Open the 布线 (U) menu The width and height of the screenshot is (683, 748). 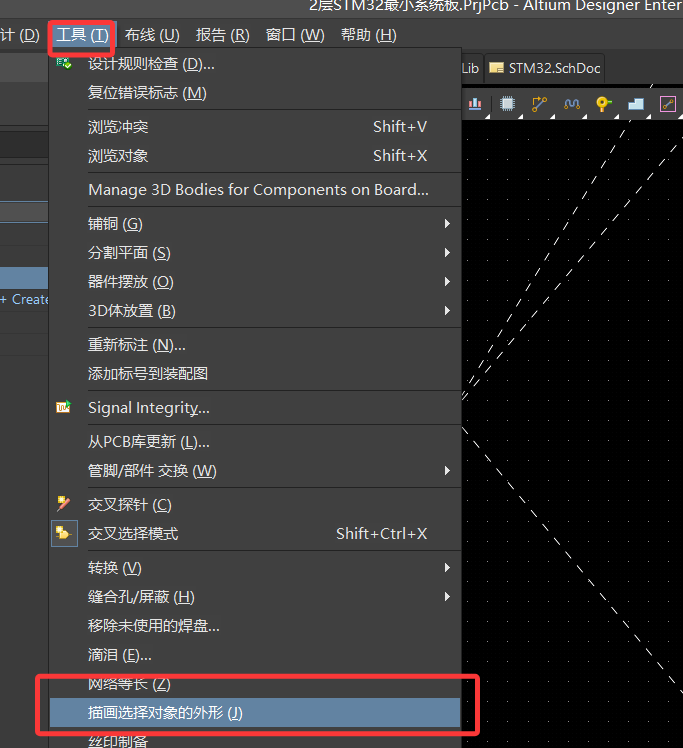[152, 35]
